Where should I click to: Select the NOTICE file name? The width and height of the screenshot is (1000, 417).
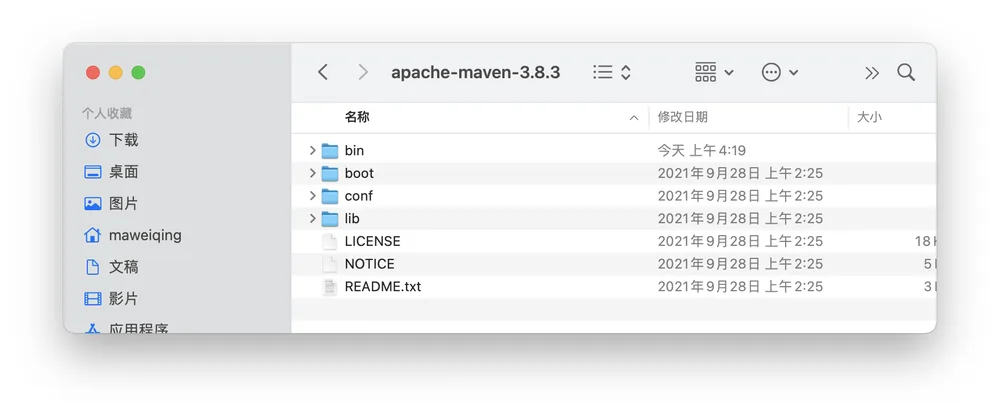tap(369, 264)
